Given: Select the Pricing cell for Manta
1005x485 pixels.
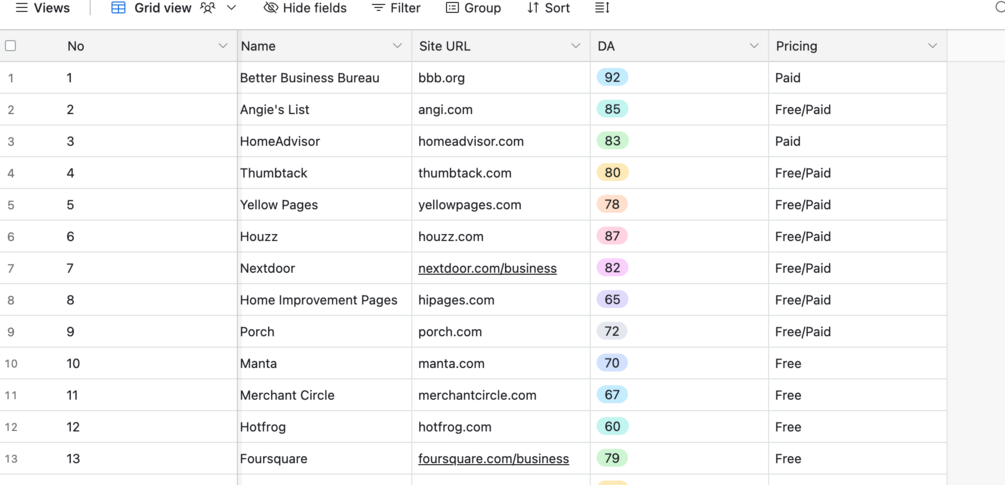Looking at the screenshot, I should point(858,363).
